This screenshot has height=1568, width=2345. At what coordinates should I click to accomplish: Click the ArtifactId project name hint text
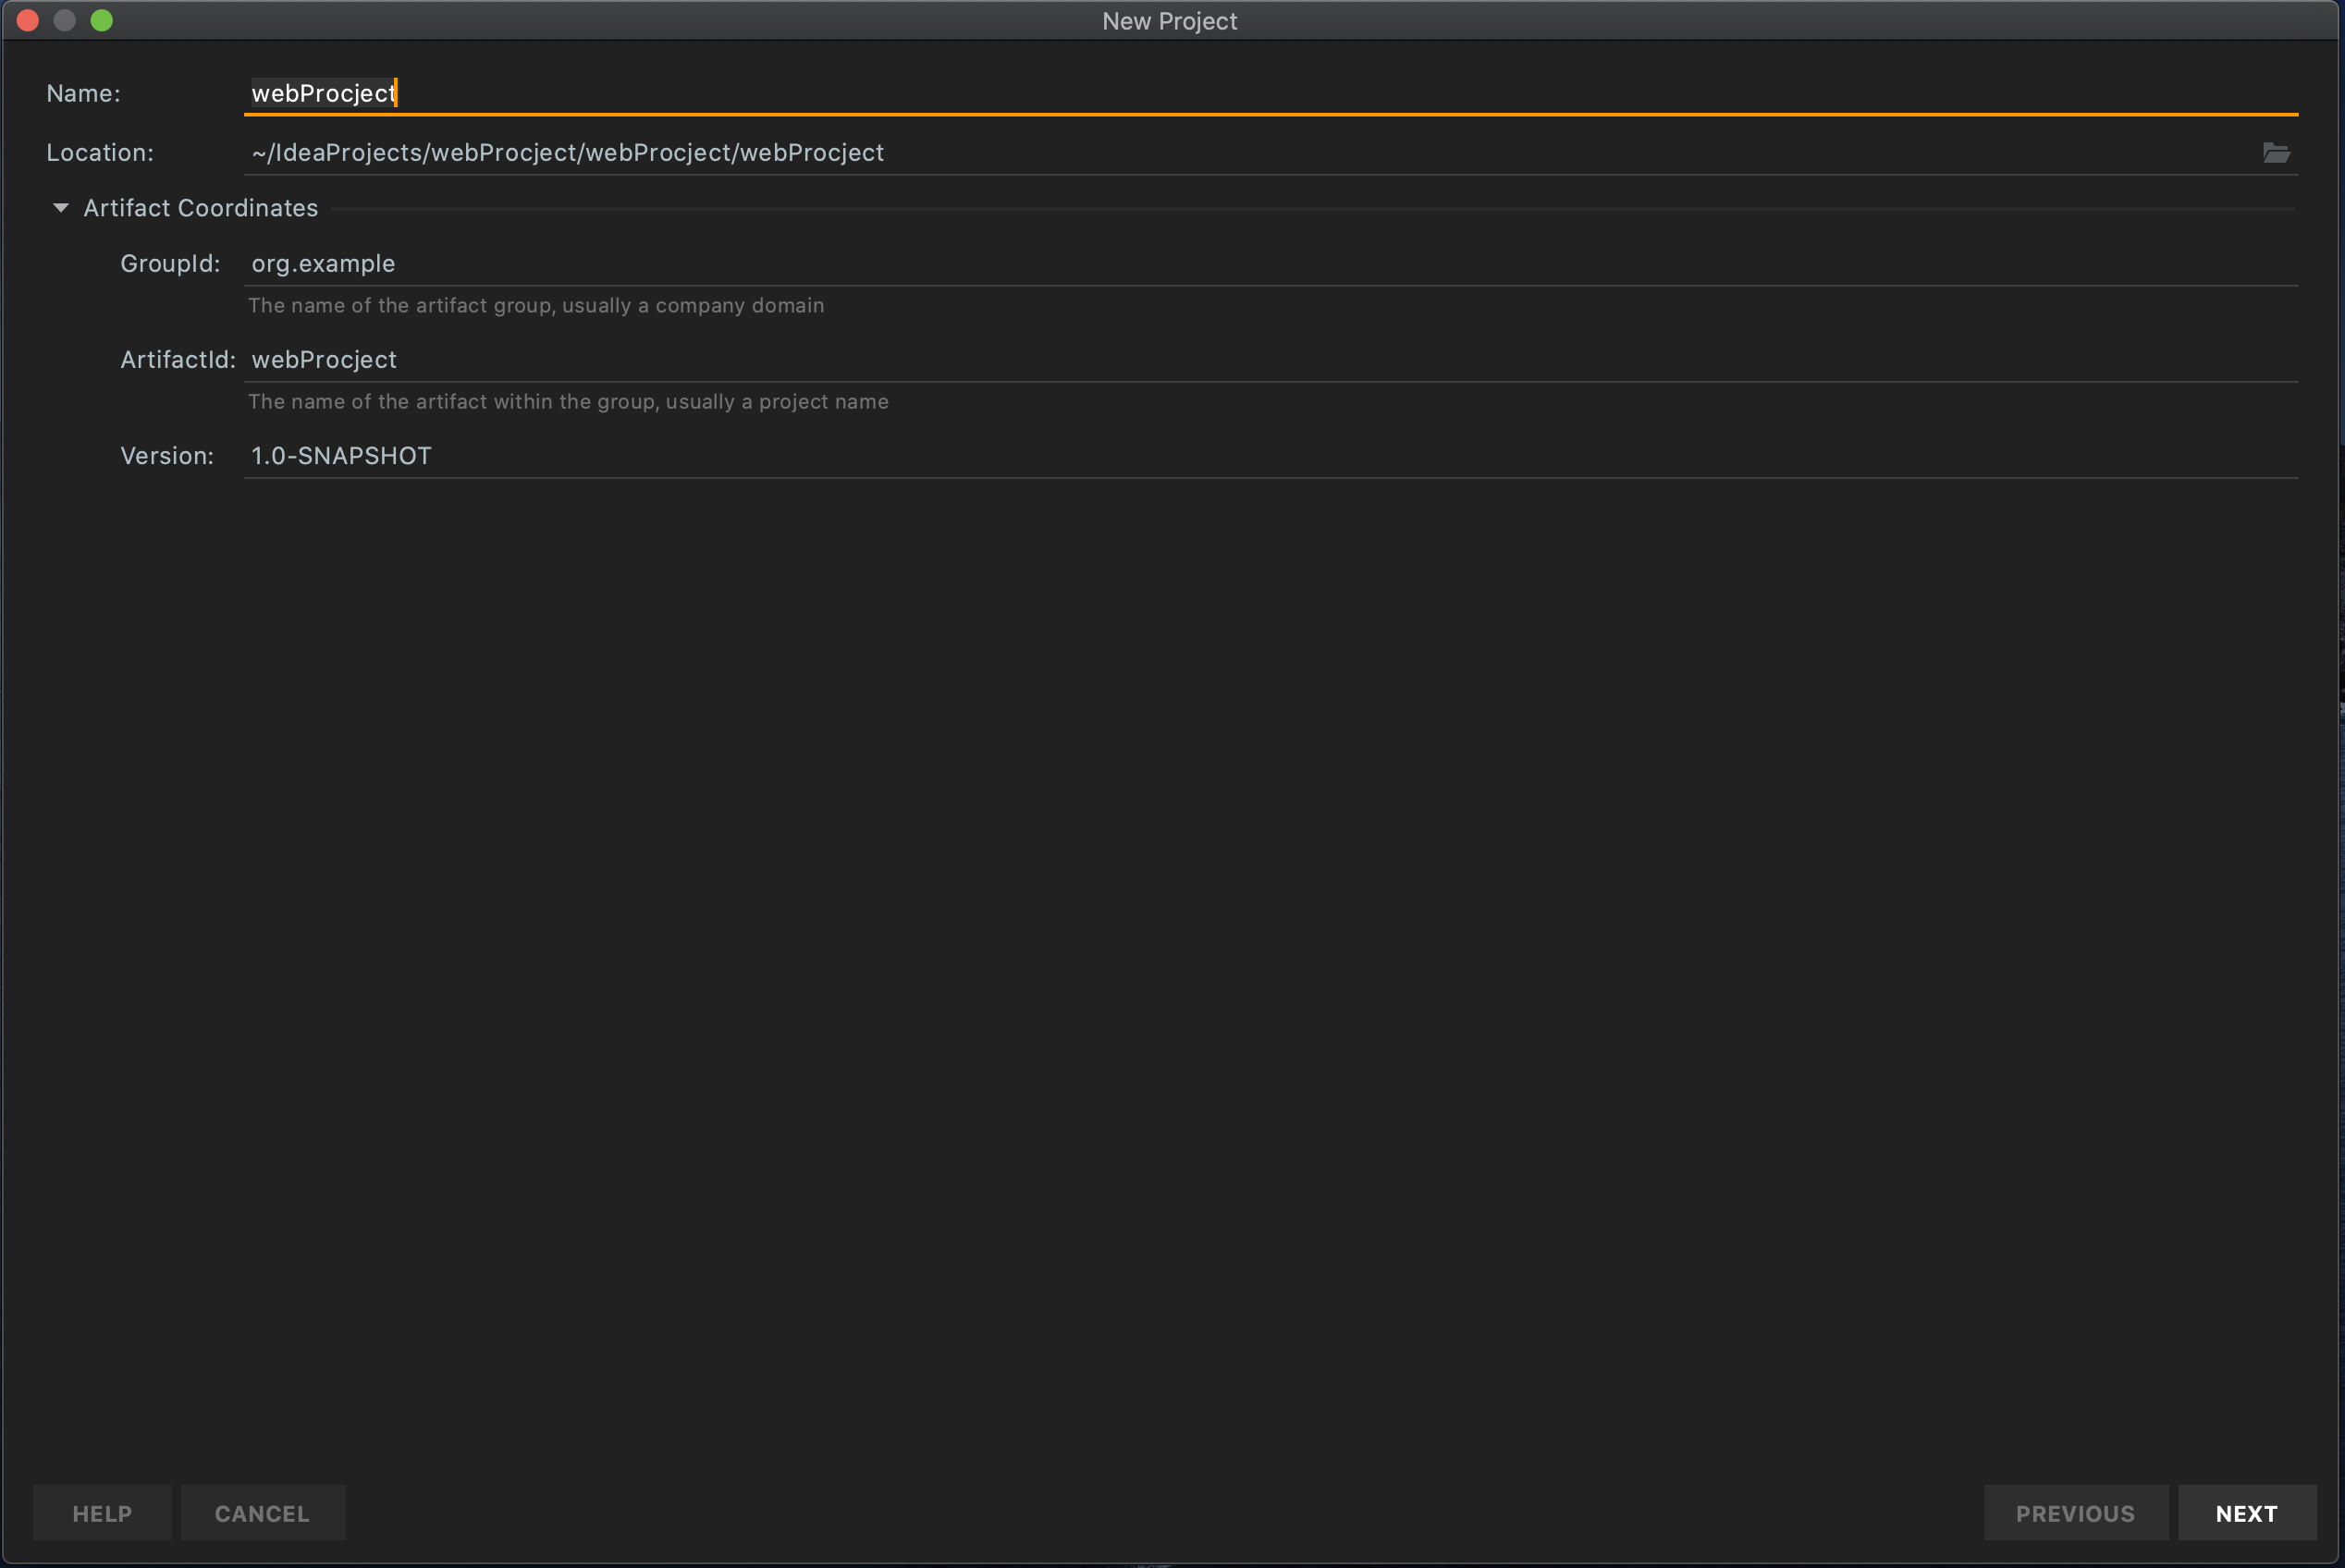(568, 402)
